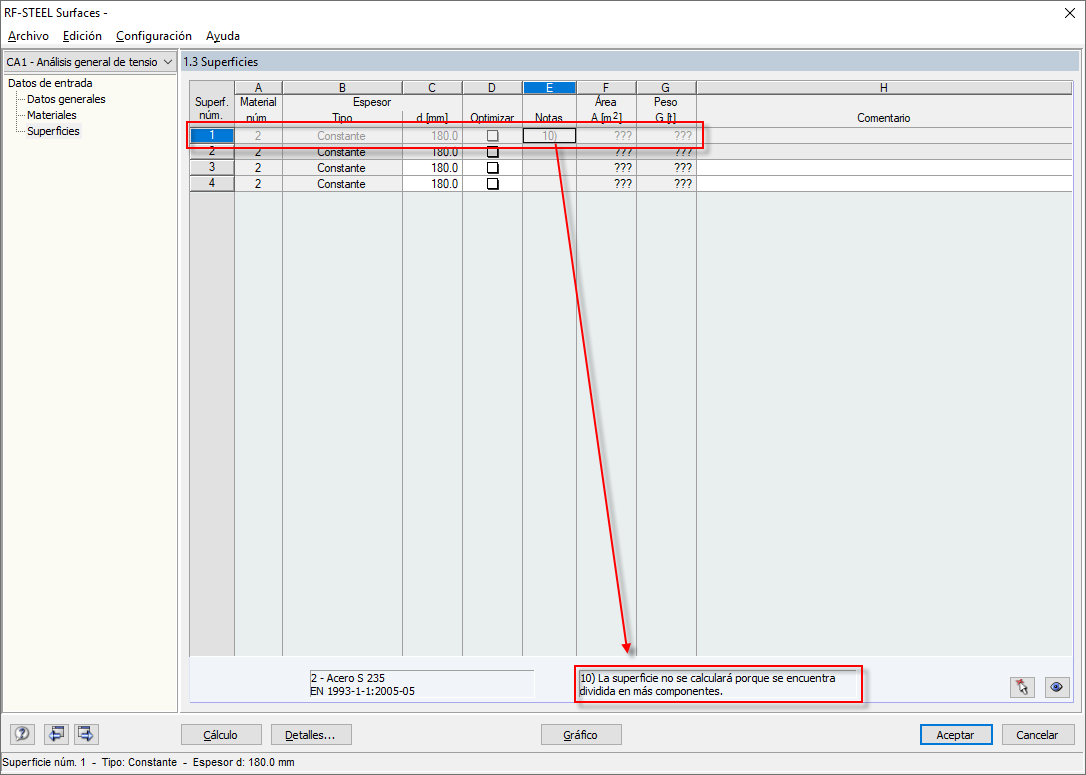Image resolution: width=1086 pixels, height=775 pixels.
Task: Click the eye view mode icon
Action: pos(1057,687)
